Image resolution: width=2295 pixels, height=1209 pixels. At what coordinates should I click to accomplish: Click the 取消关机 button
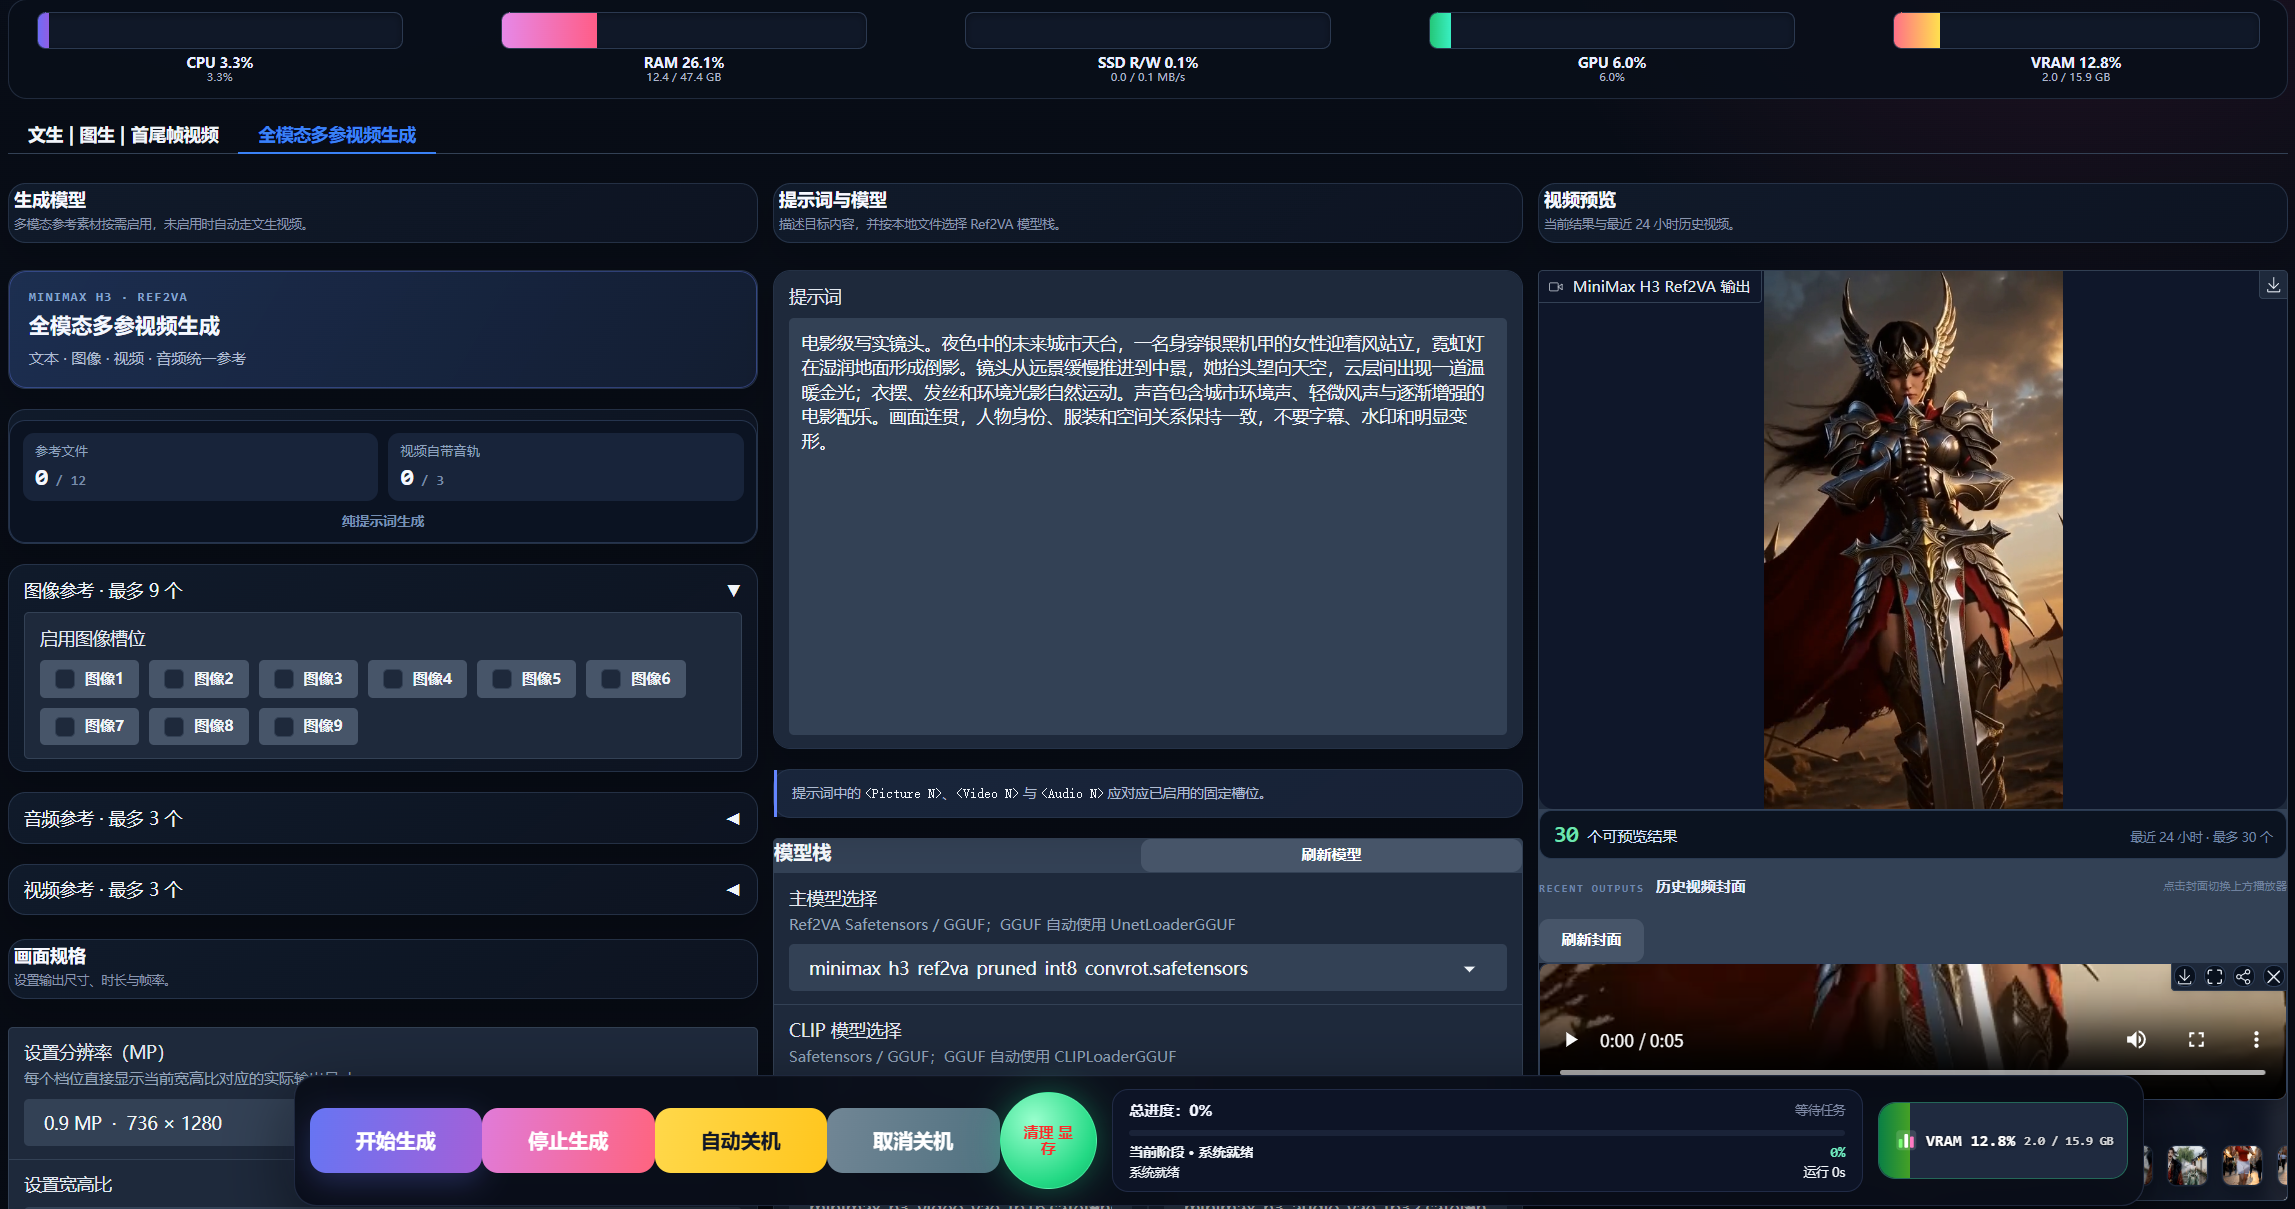[x=913, y=1141]
